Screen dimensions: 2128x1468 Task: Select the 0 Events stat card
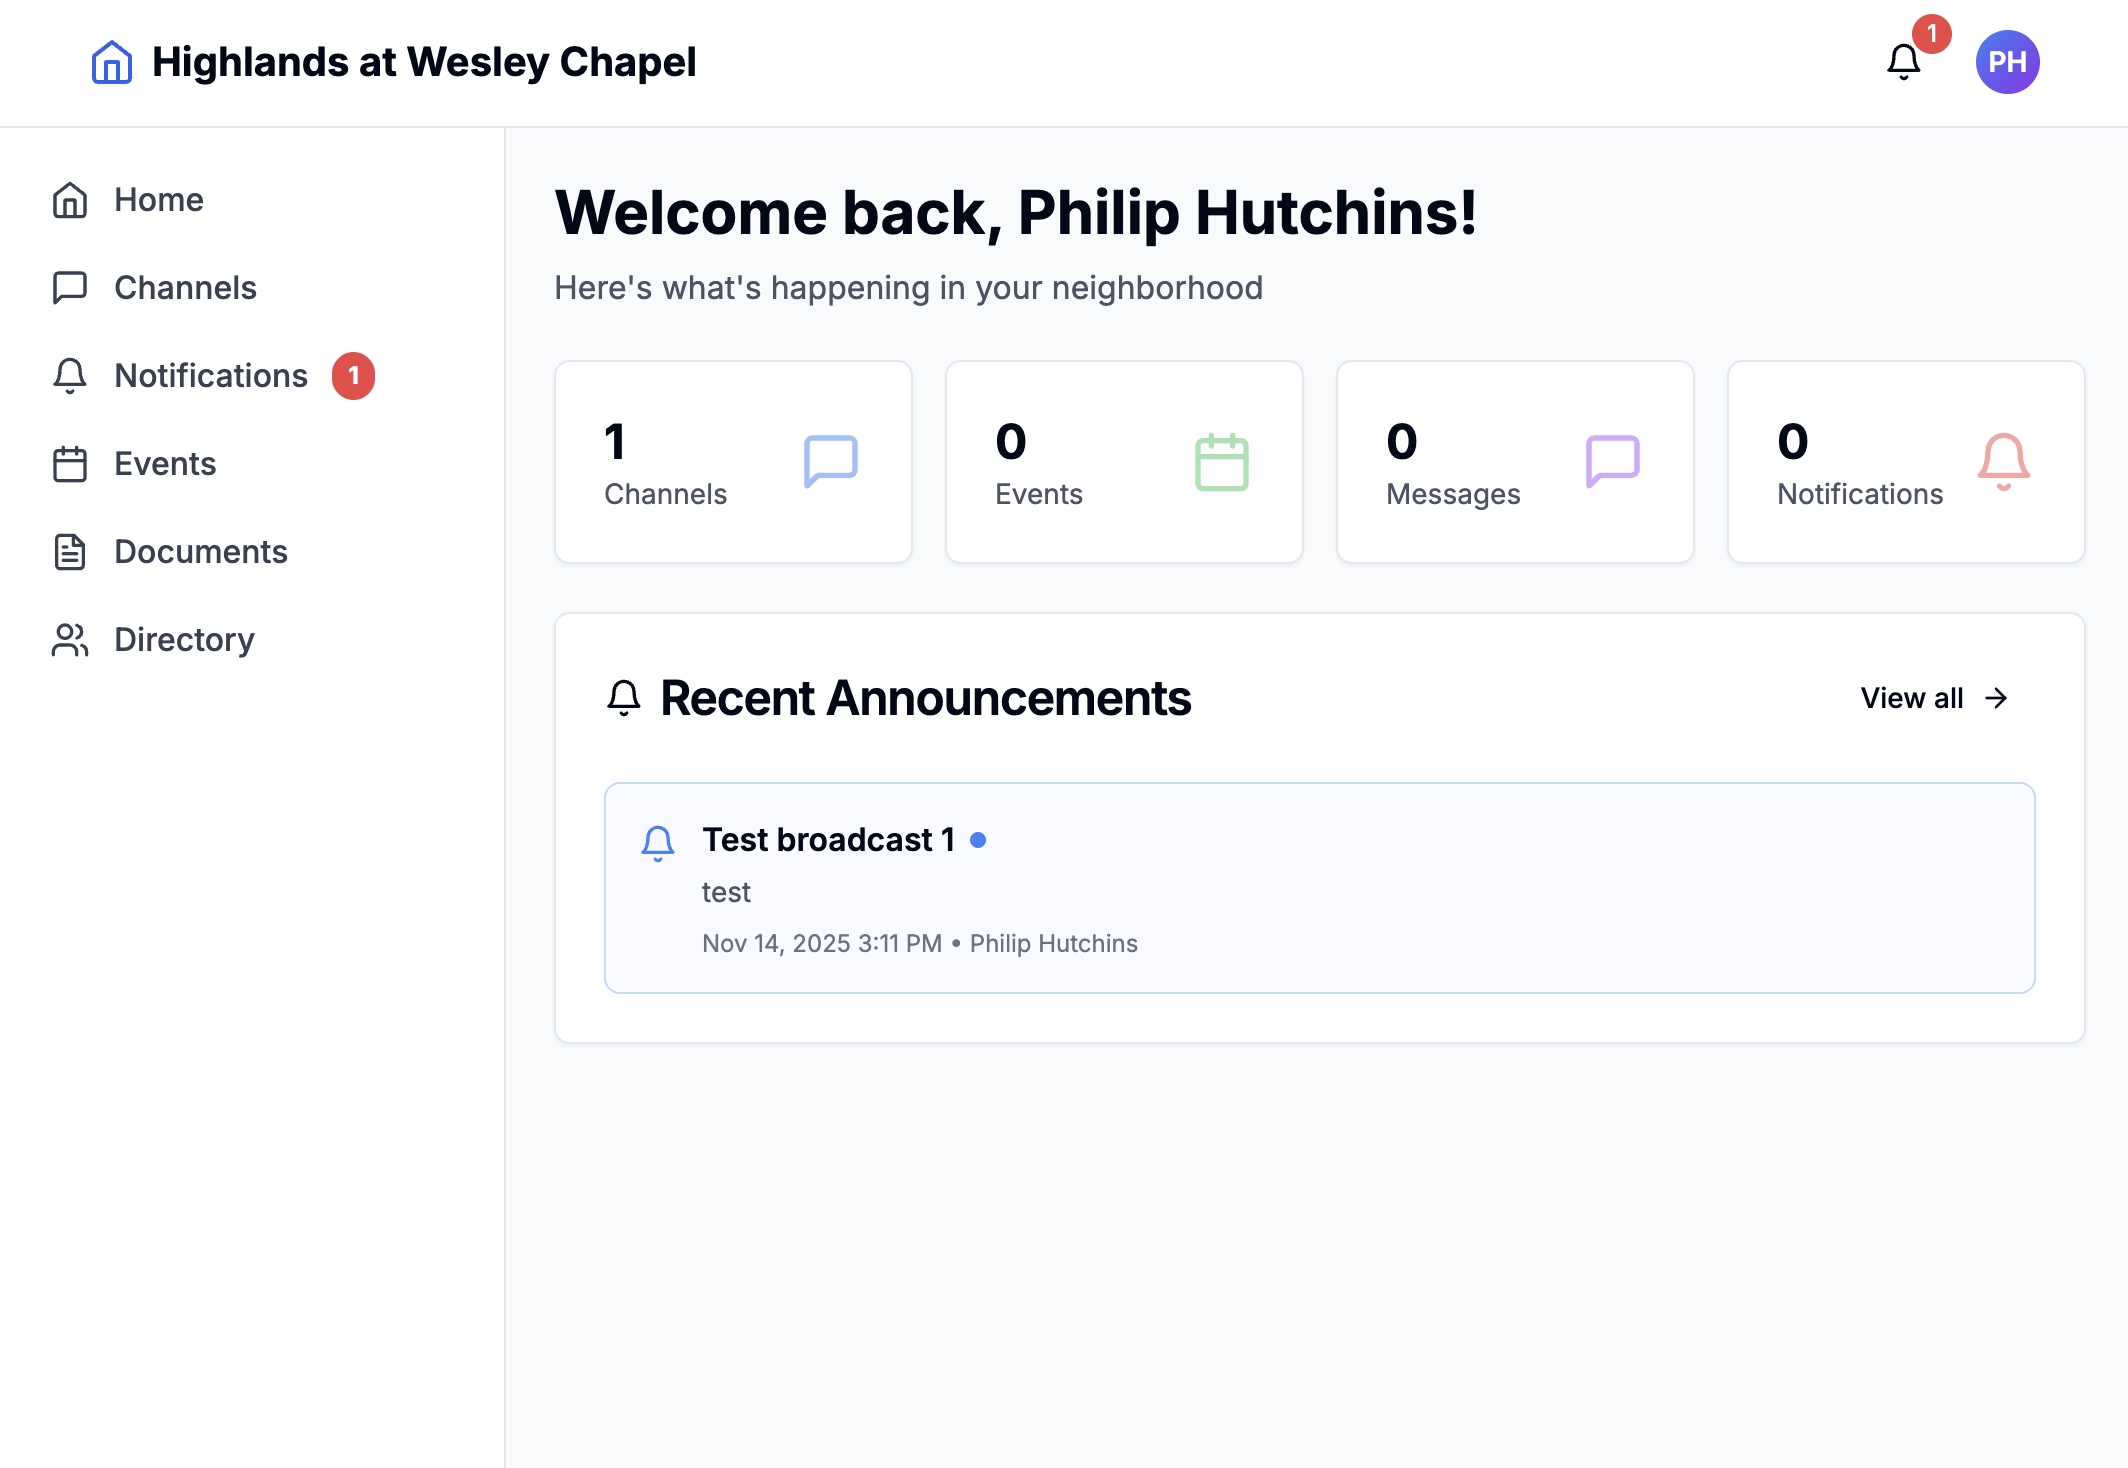(1123, 462)
